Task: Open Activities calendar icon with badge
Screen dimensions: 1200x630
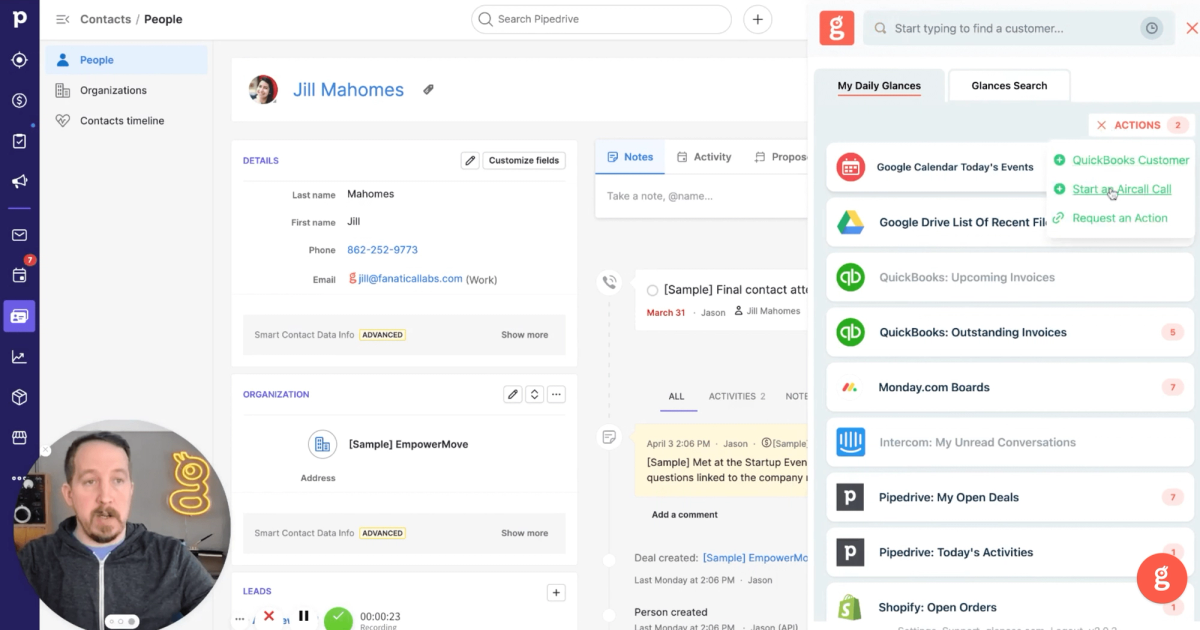Action: tap(19, 275)
